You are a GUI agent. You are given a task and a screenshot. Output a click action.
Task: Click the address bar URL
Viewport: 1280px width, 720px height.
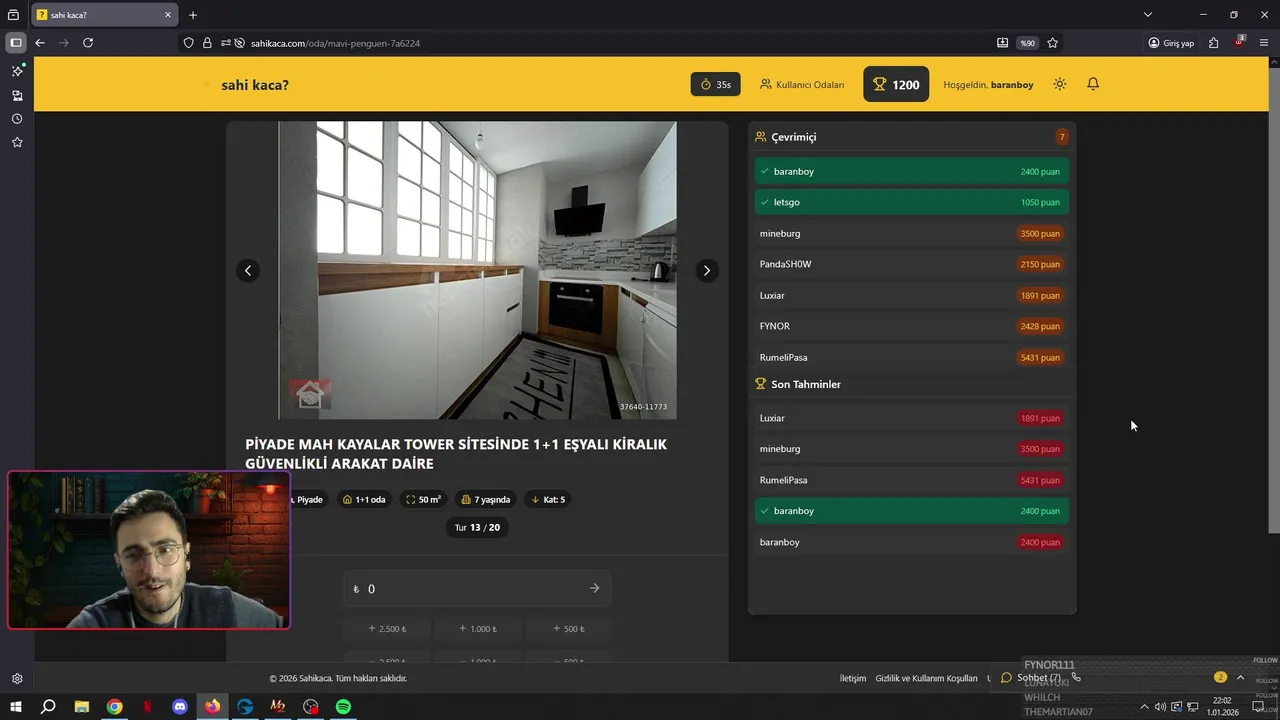pos(335,43)
